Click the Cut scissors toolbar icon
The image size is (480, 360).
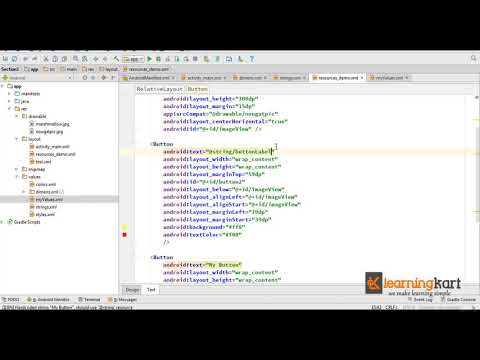46,59
